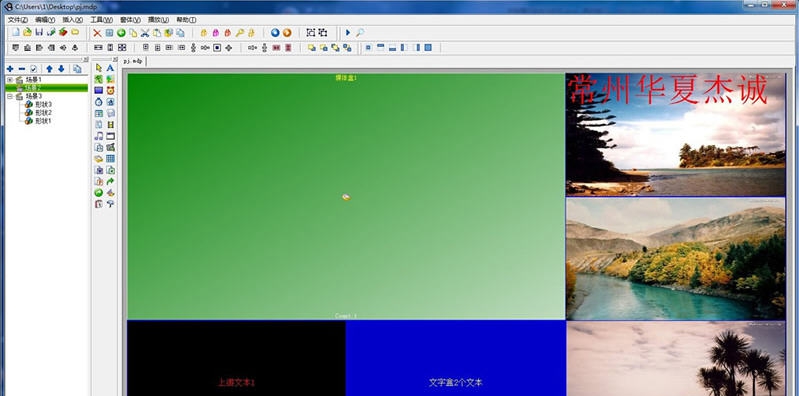The width and height of the screenshot is (799, 396).
Task: Click the red X delete icon
Action: (97, 33)
